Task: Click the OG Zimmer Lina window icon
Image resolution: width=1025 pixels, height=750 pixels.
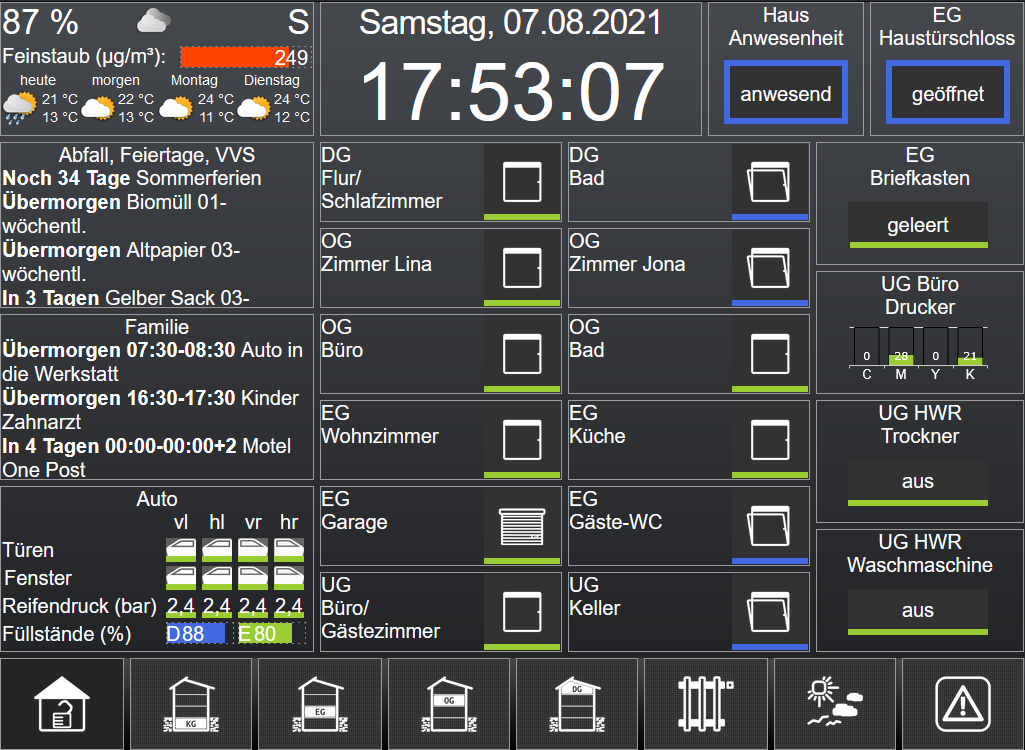Action: point(521,267)
